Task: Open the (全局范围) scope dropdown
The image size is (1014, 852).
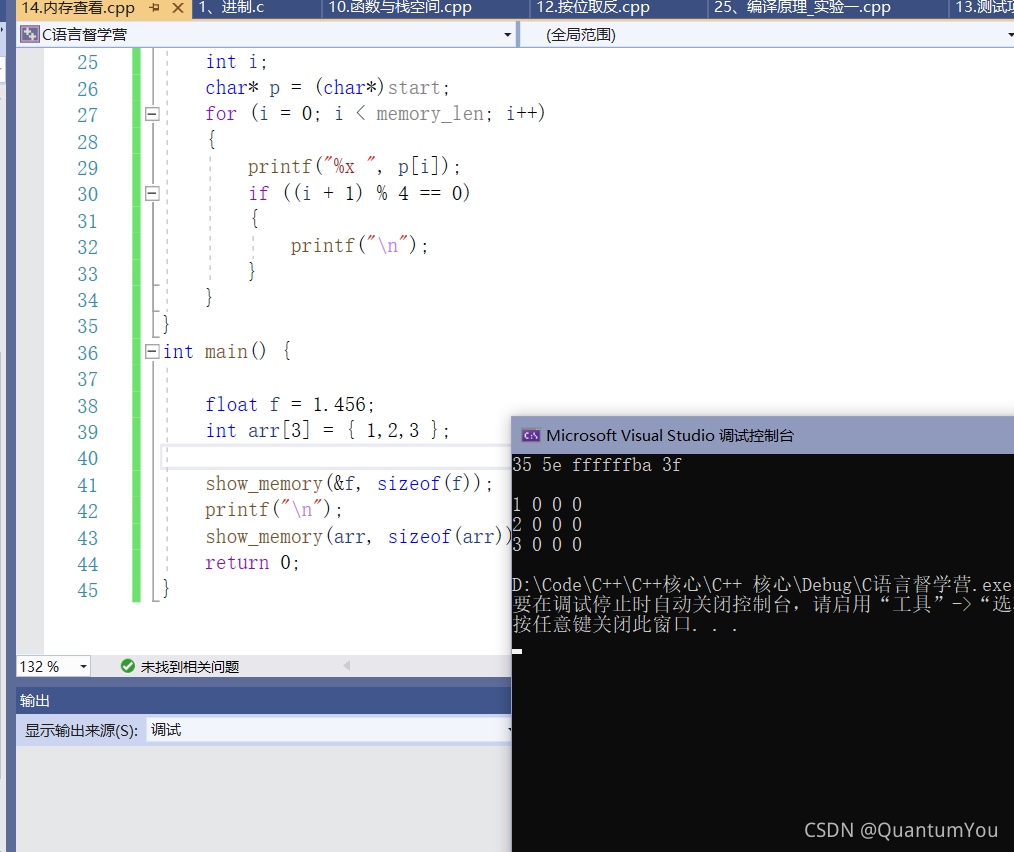Action: coord(1010,35)
